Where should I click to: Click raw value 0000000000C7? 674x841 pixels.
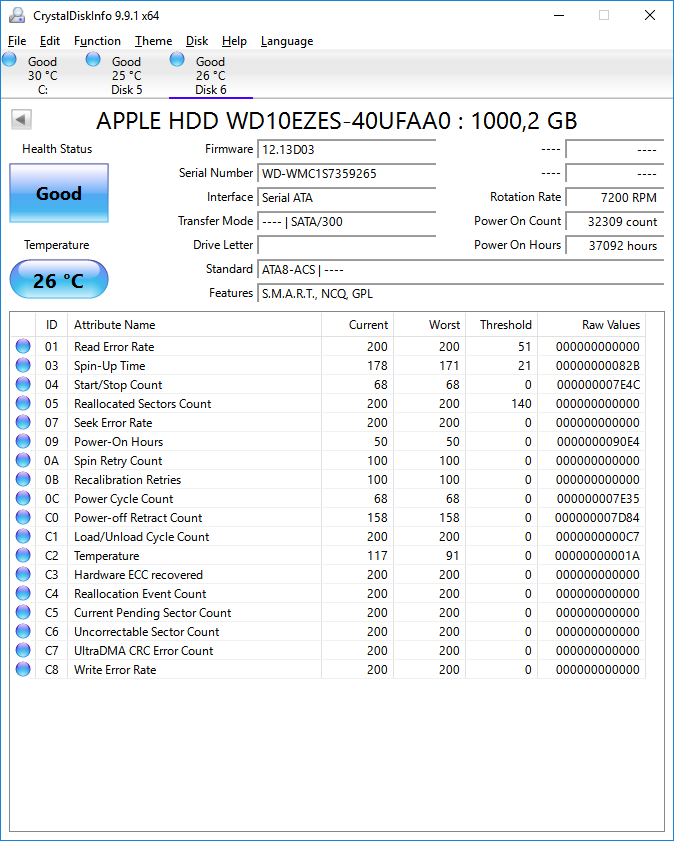598,537
